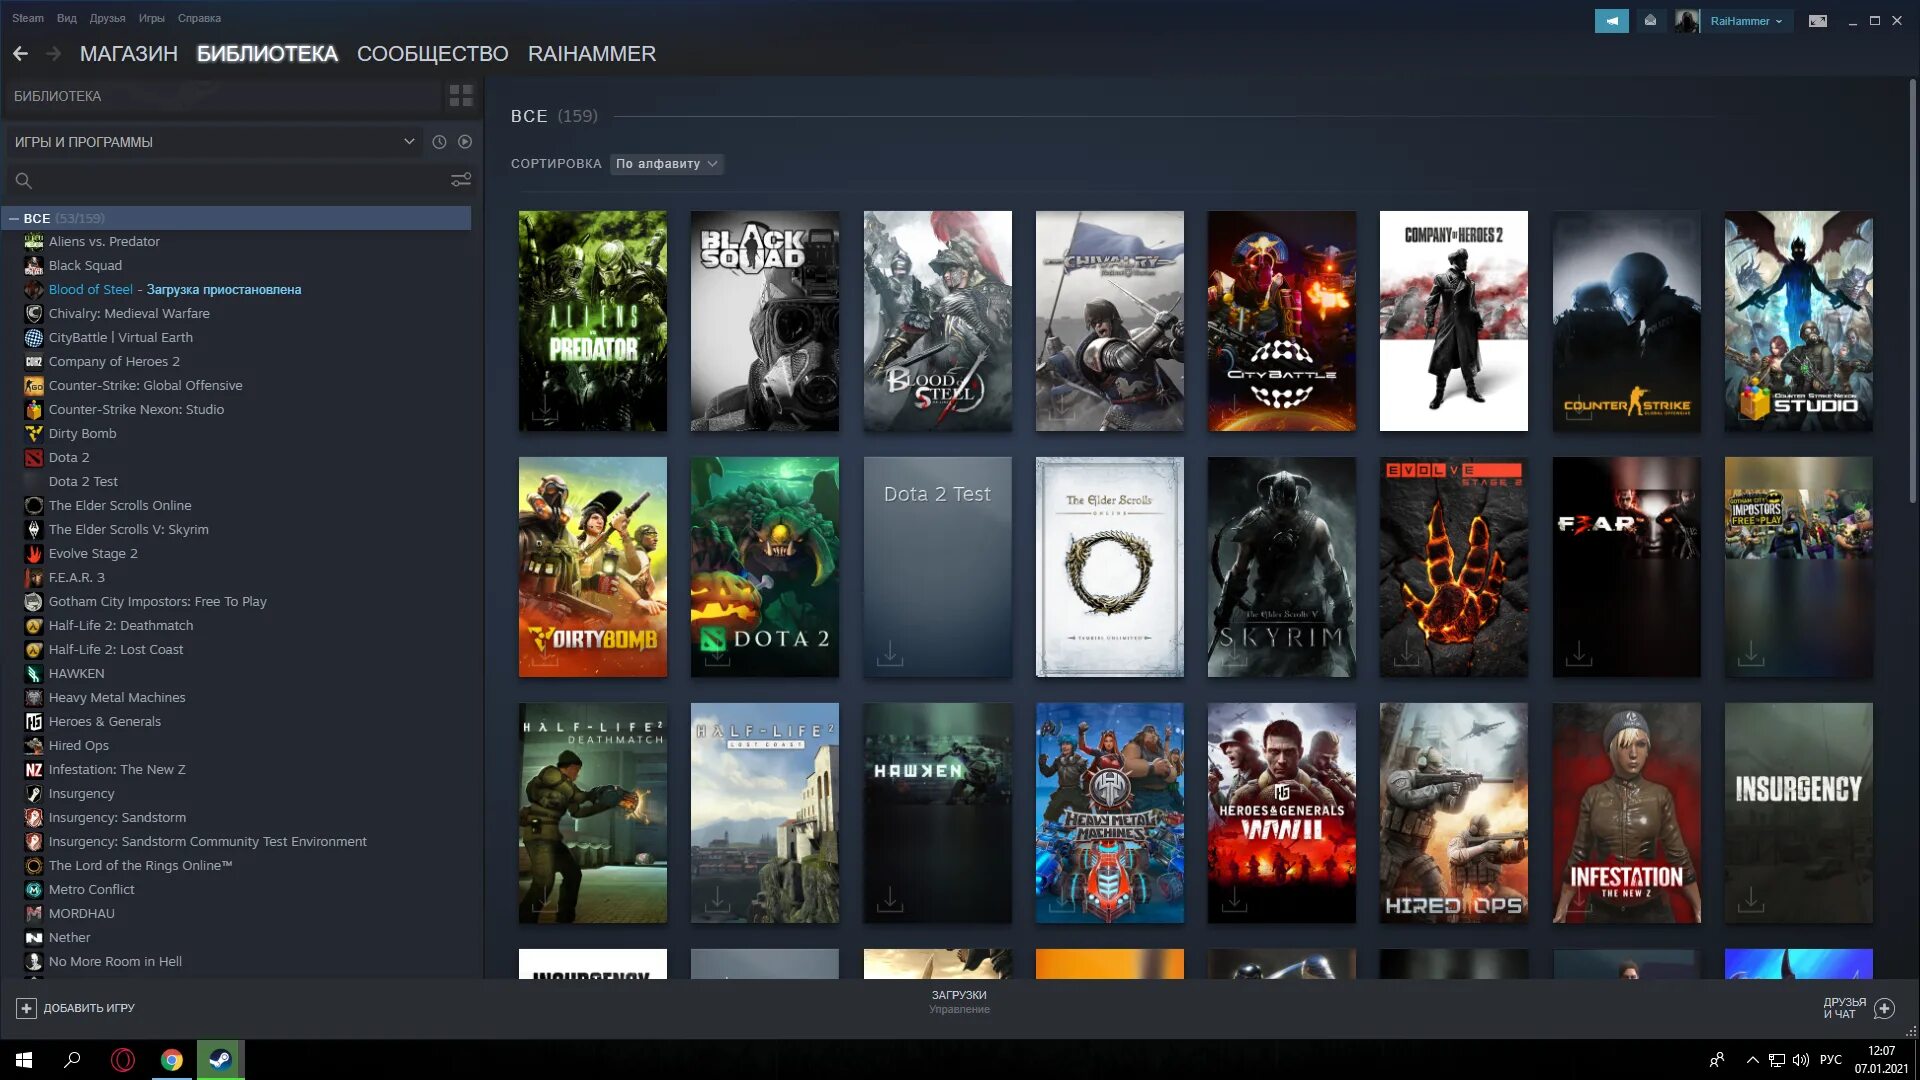Click the plus icon to add a game

point(26,1008)
